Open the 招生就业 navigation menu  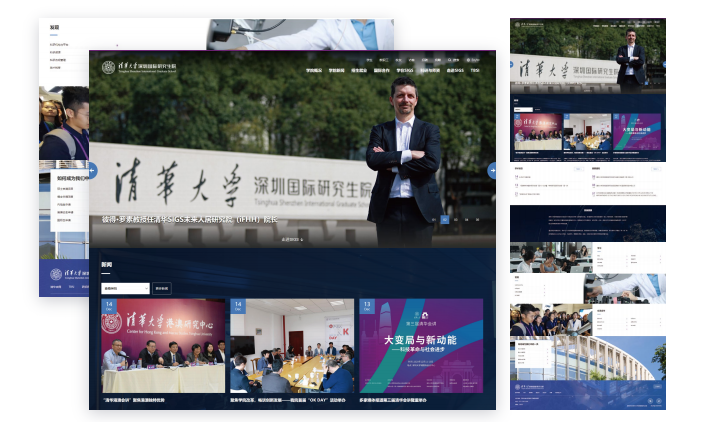359,71
